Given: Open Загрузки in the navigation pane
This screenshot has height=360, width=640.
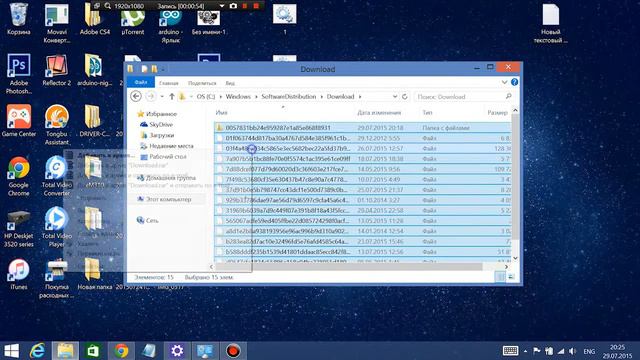Looking at the screenshot, I should click(x=162, y=135).
